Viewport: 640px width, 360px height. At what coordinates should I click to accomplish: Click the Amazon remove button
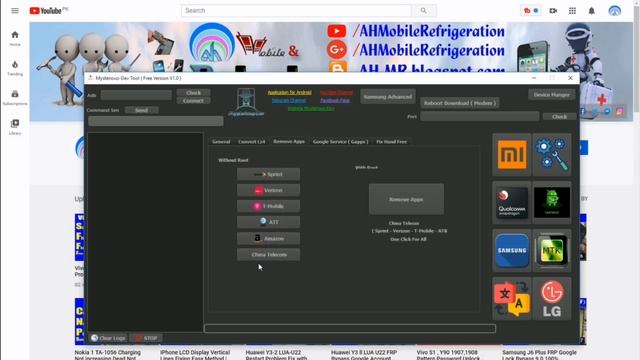(268, 238)
